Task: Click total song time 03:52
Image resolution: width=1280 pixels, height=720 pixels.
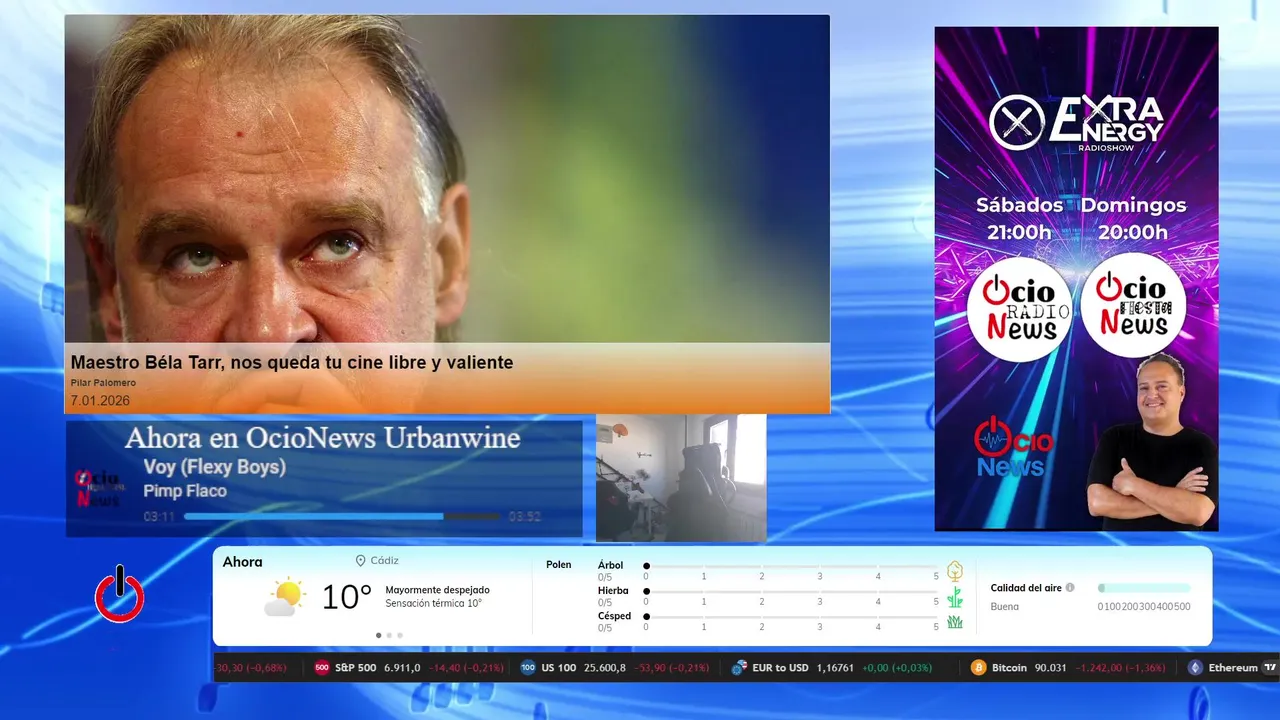Action: (525, 517)
